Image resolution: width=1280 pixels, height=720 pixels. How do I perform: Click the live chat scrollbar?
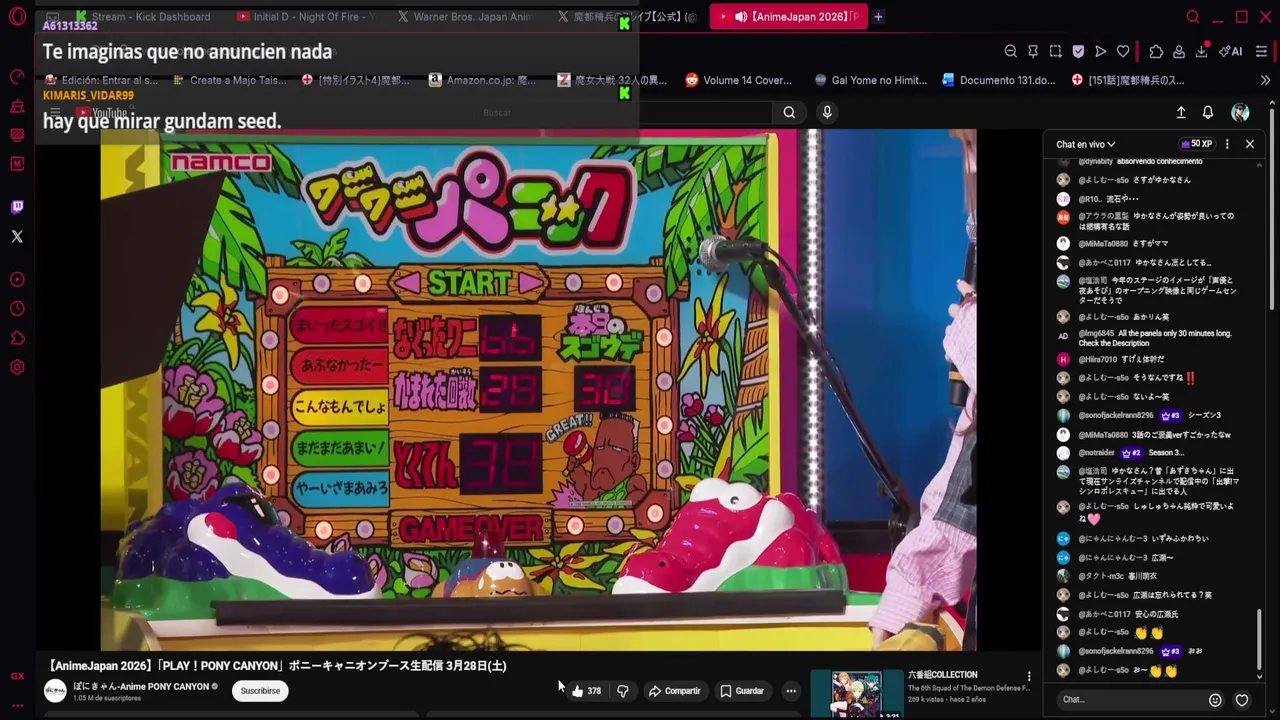[x=1260, y=640]
